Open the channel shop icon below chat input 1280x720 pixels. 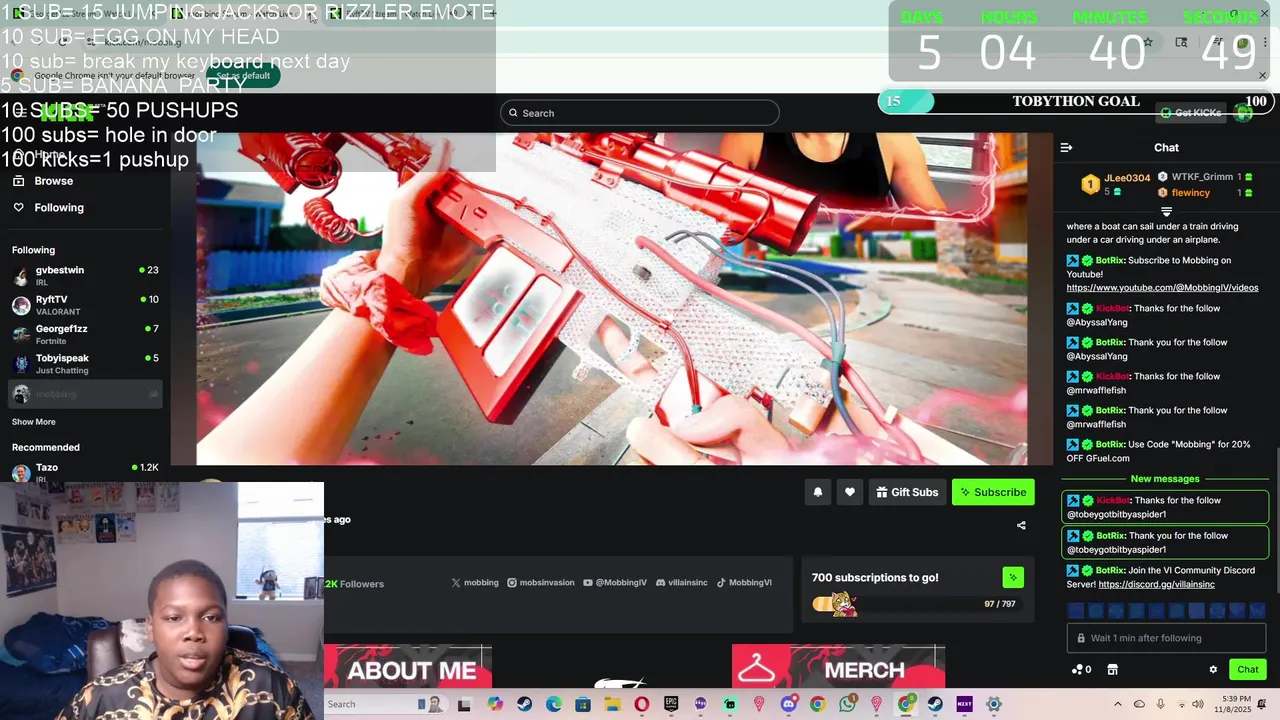click(1112, 670)
